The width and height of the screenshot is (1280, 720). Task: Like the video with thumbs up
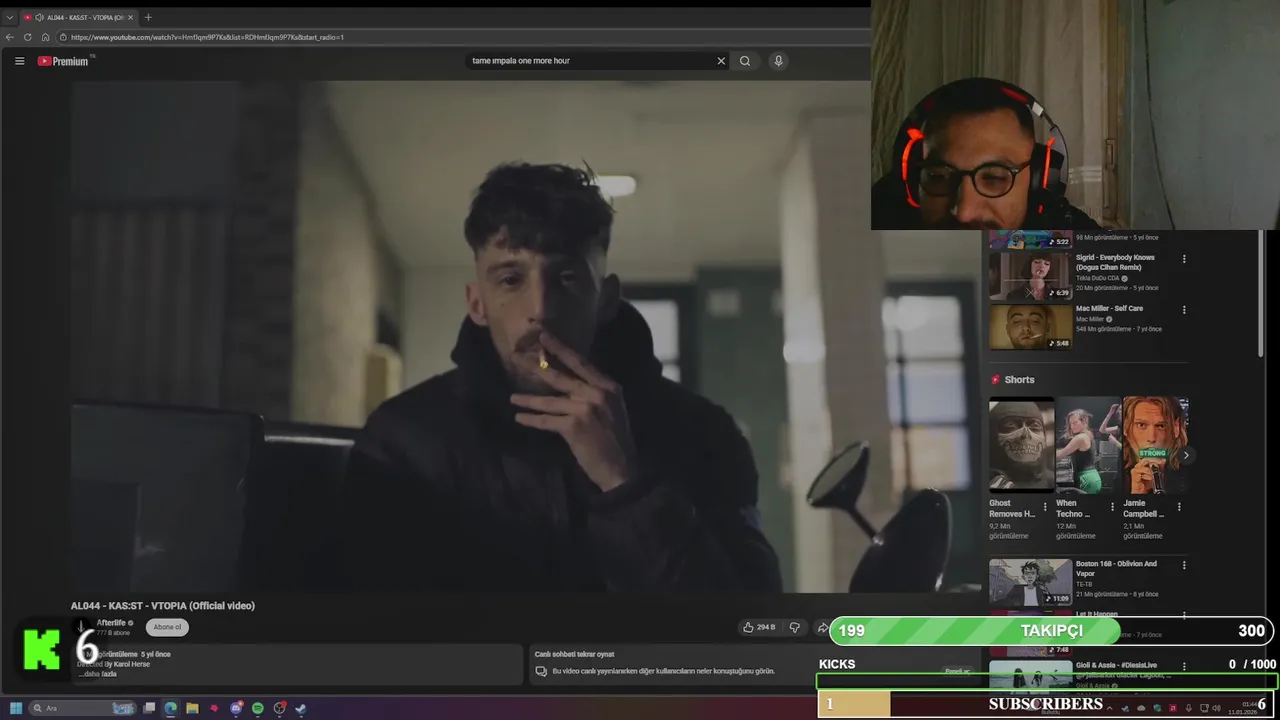[x=759, y=627]
